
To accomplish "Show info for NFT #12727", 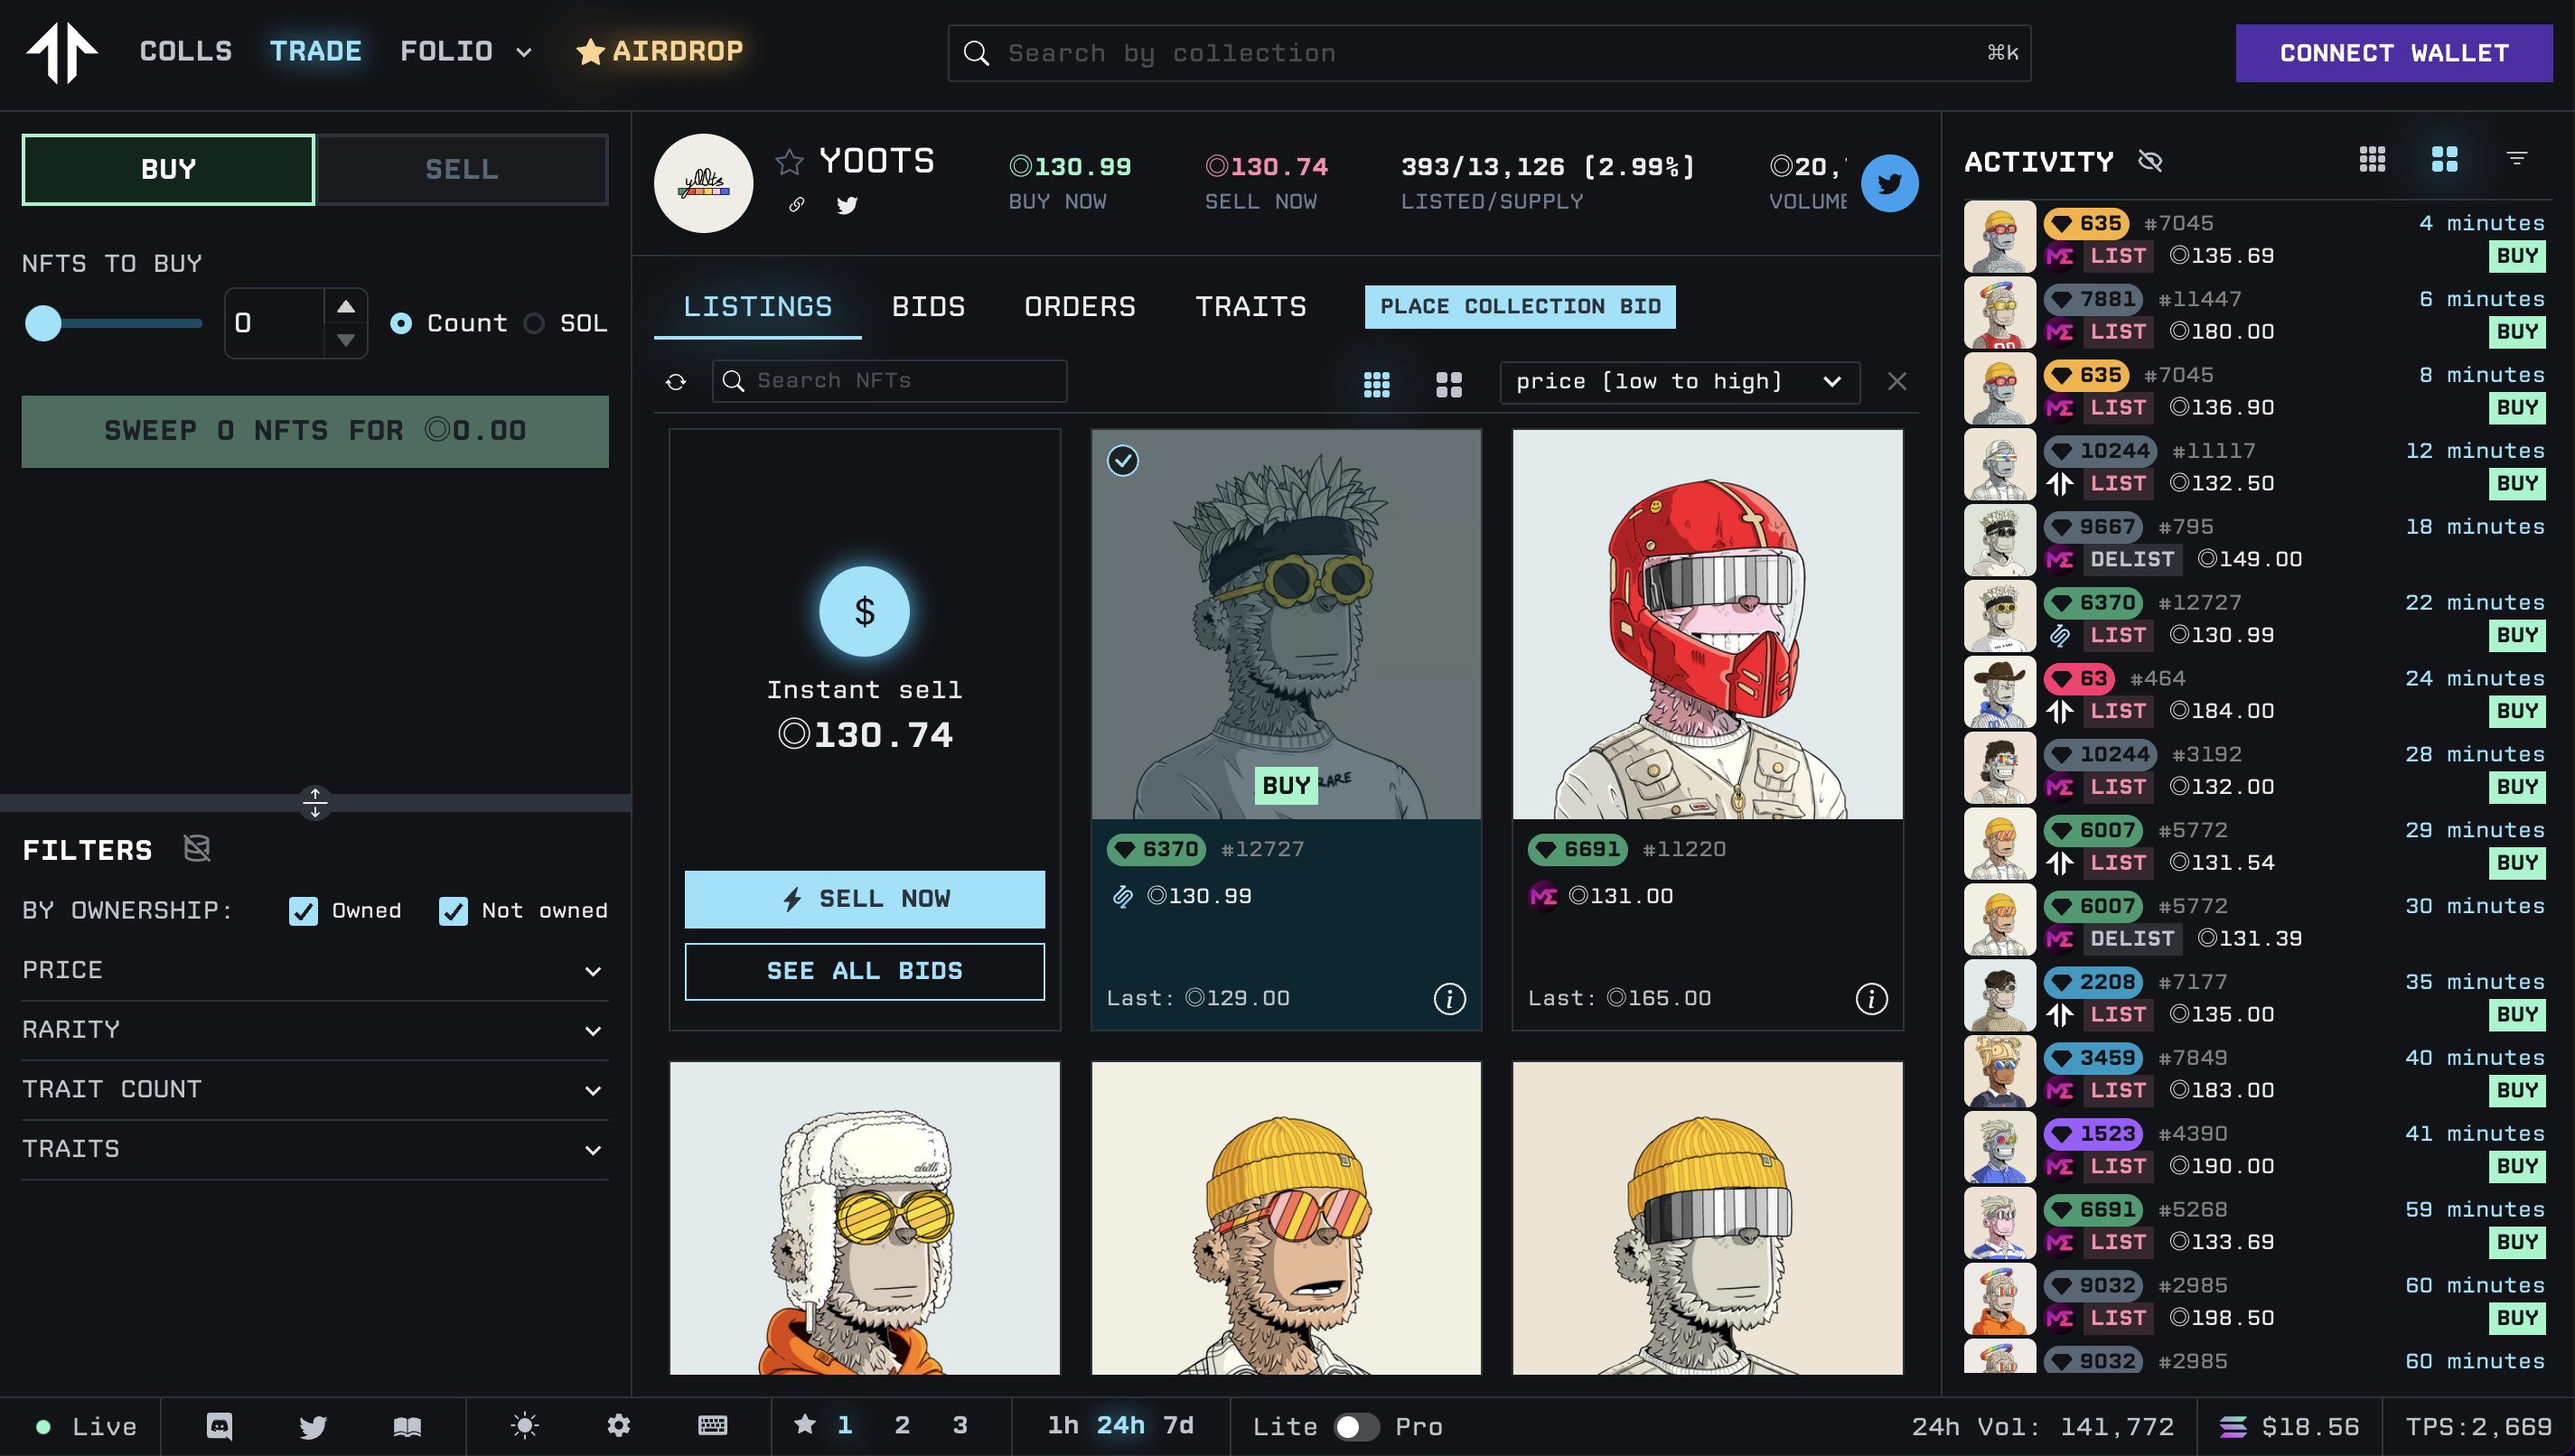I will [1450, 998].
